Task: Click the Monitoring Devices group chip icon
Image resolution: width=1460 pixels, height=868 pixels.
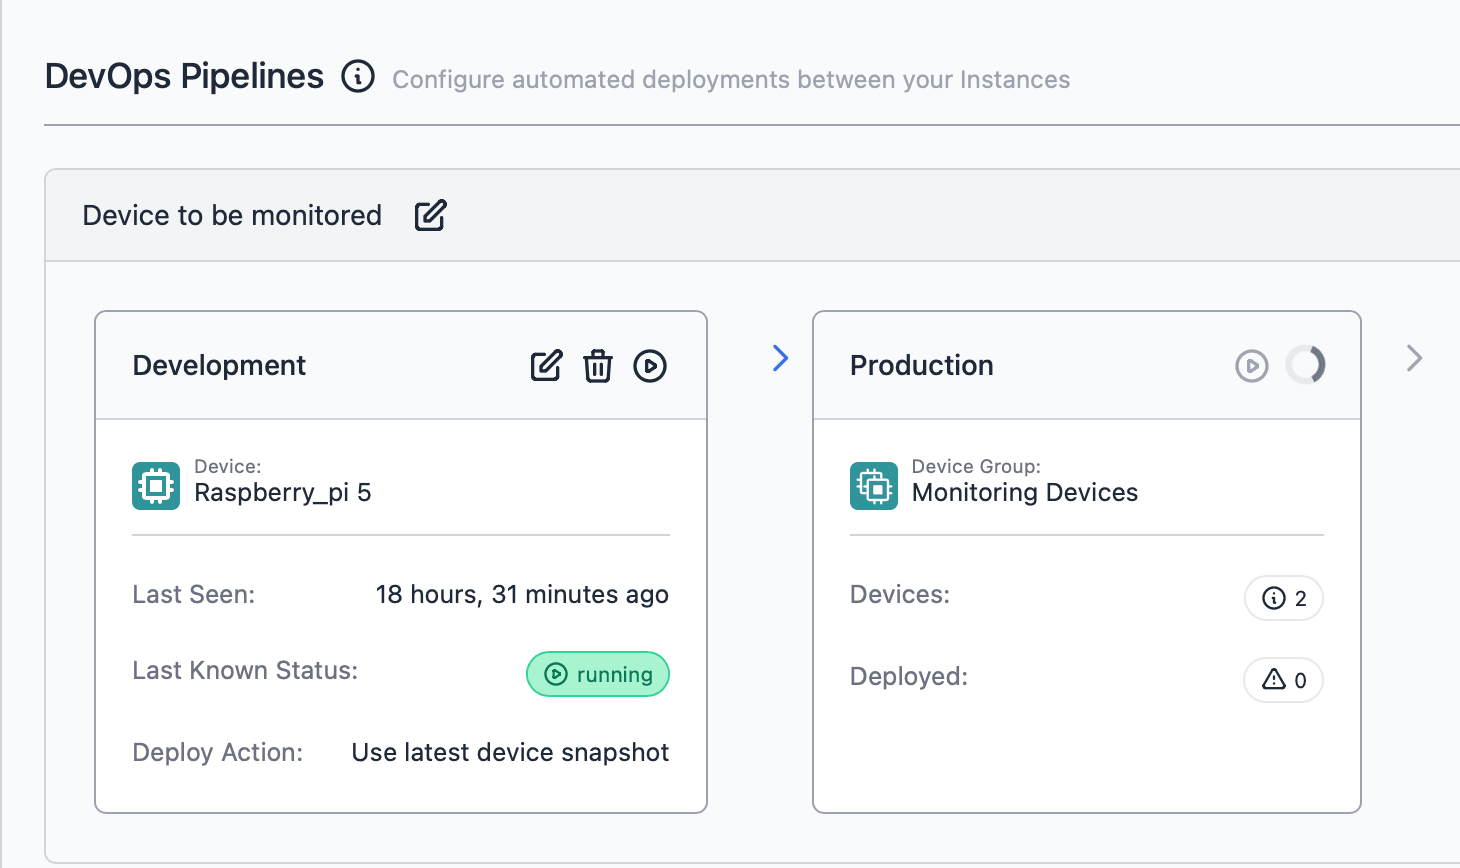Action: 873,485
